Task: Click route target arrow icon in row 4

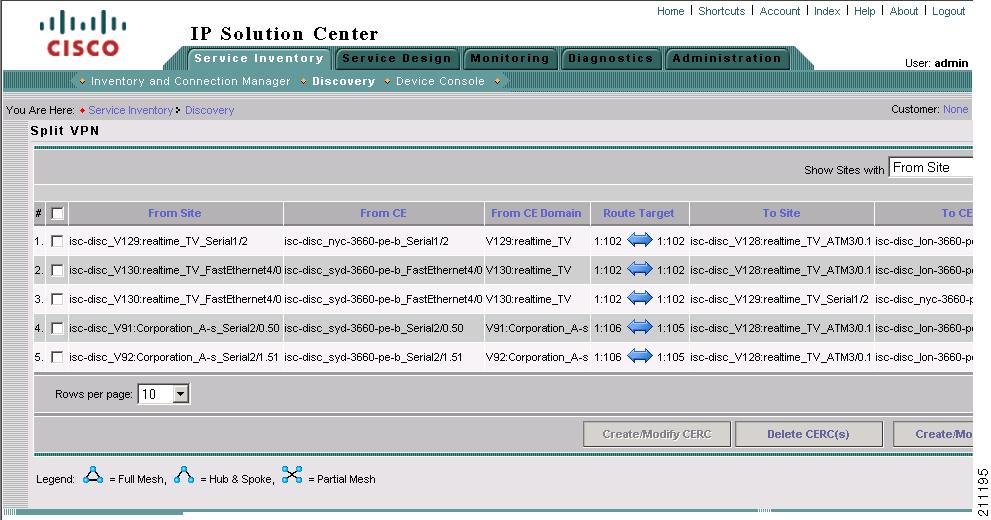Action: pos(640,328)
